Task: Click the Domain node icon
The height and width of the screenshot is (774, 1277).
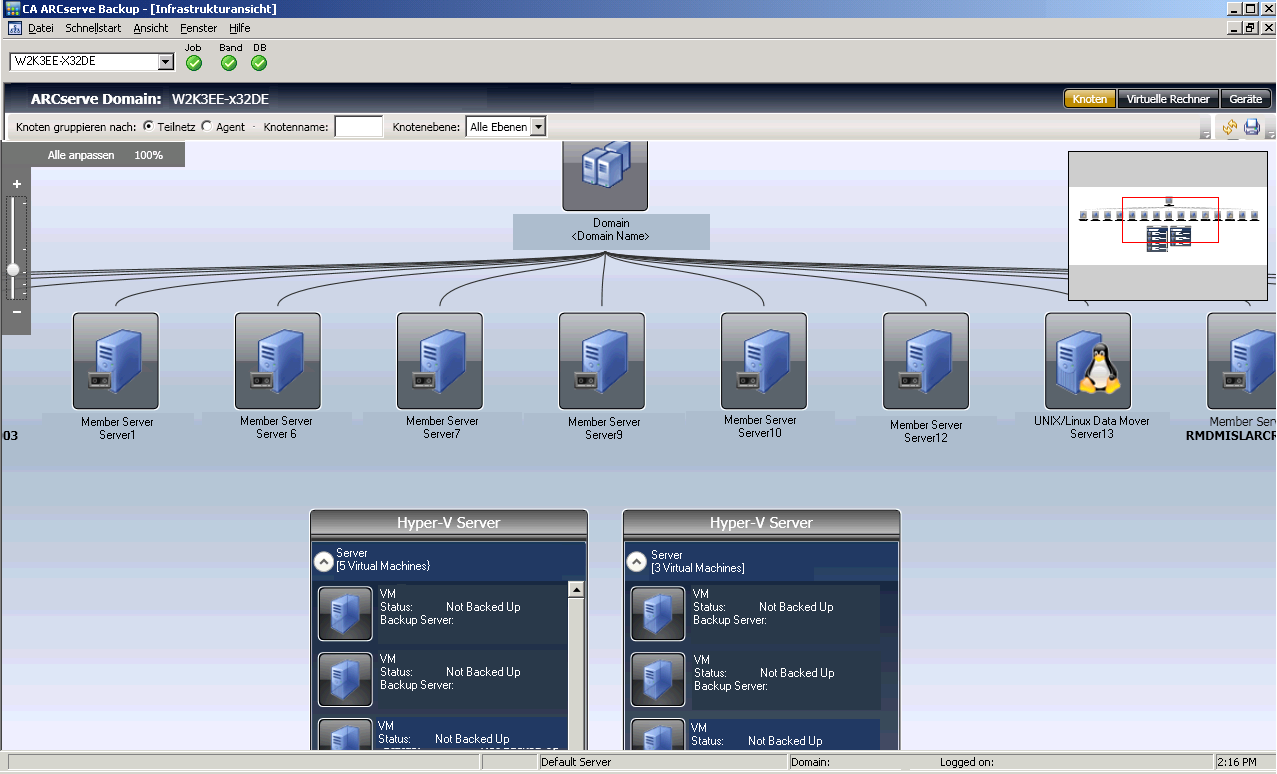Action: point(605,176)
